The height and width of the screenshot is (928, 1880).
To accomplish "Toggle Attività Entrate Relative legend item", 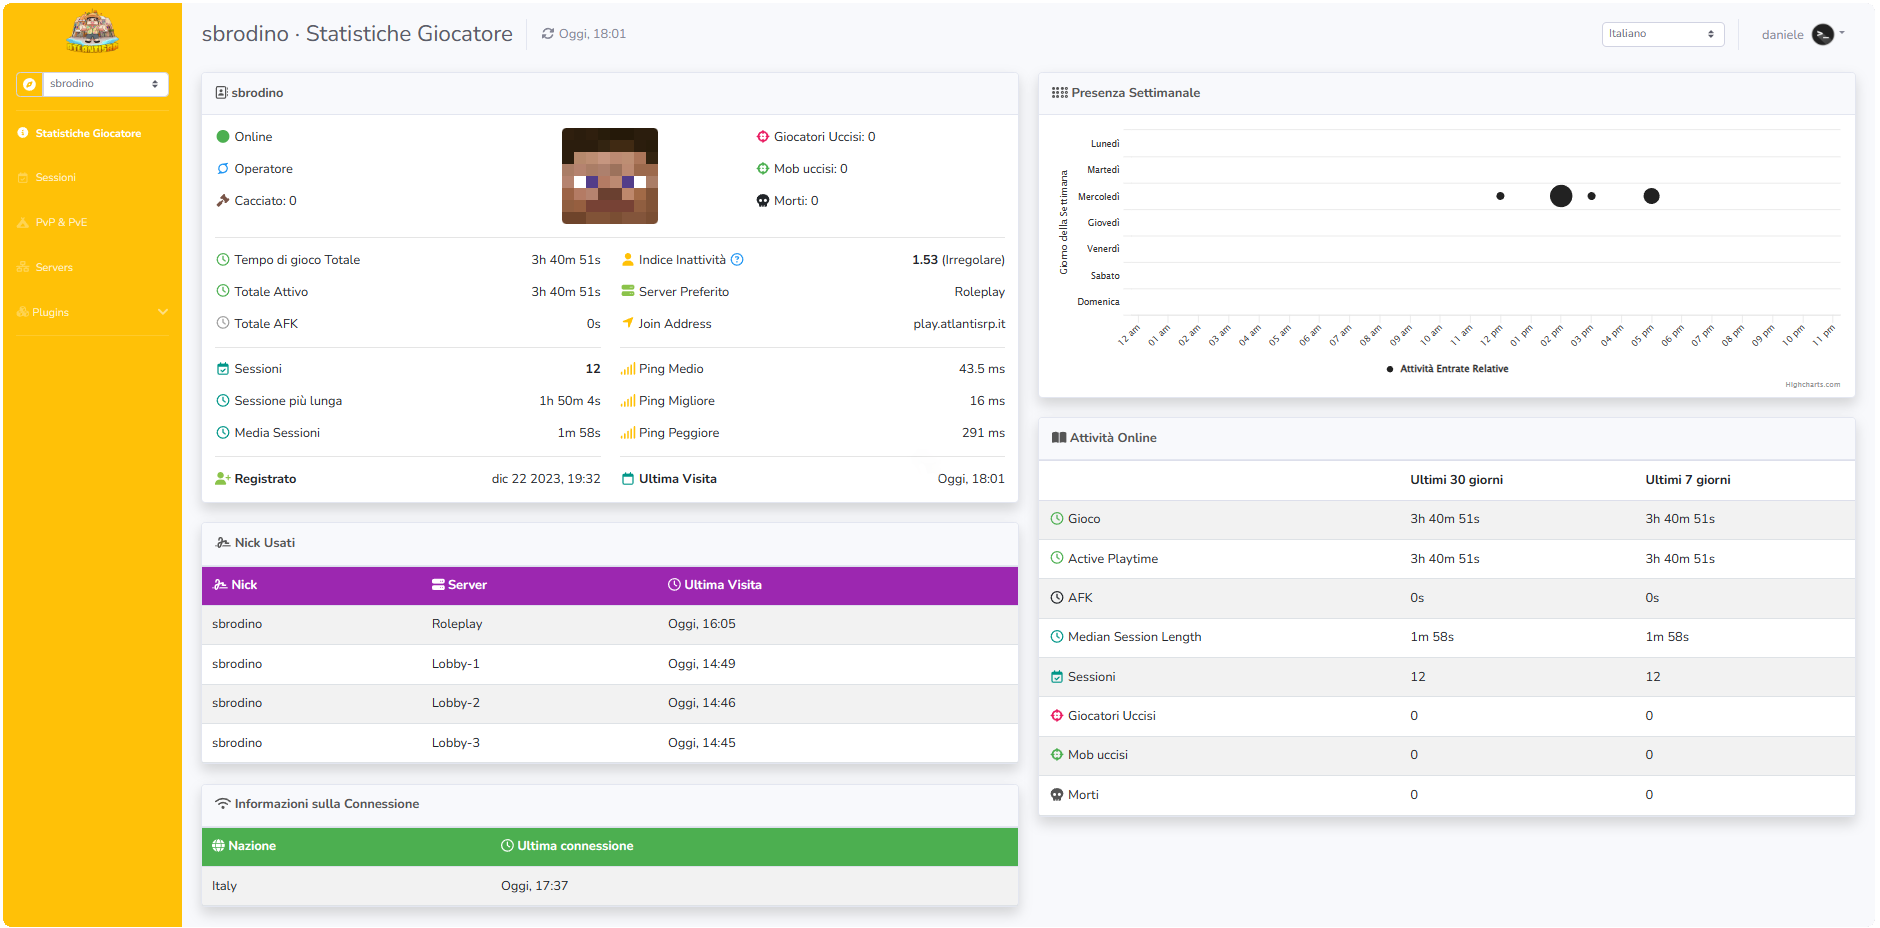I will pyautogui.click(x=1447, y=369).
